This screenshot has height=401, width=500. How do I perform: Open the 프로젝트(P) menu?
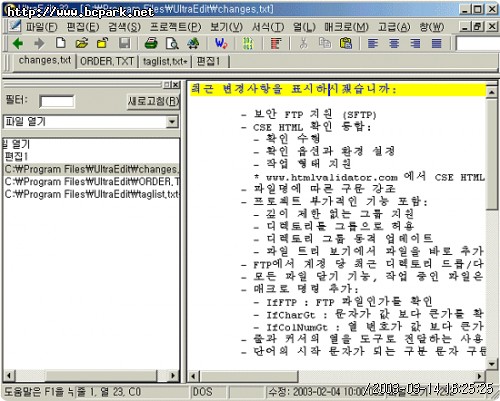click(175, 27)
